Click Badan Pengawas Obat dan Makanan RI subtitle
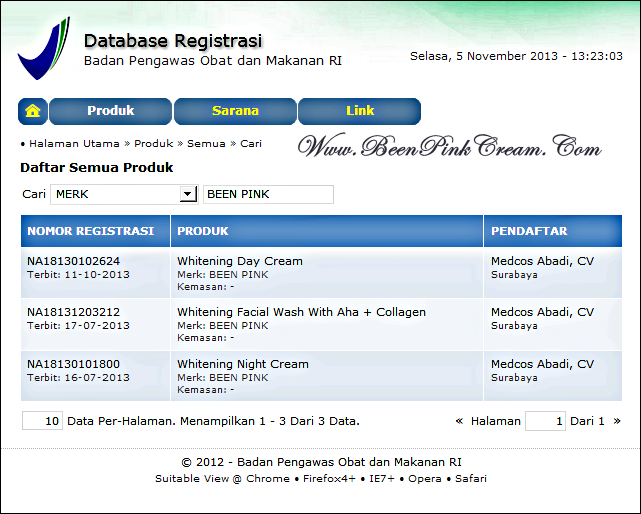 coord(213,61)
